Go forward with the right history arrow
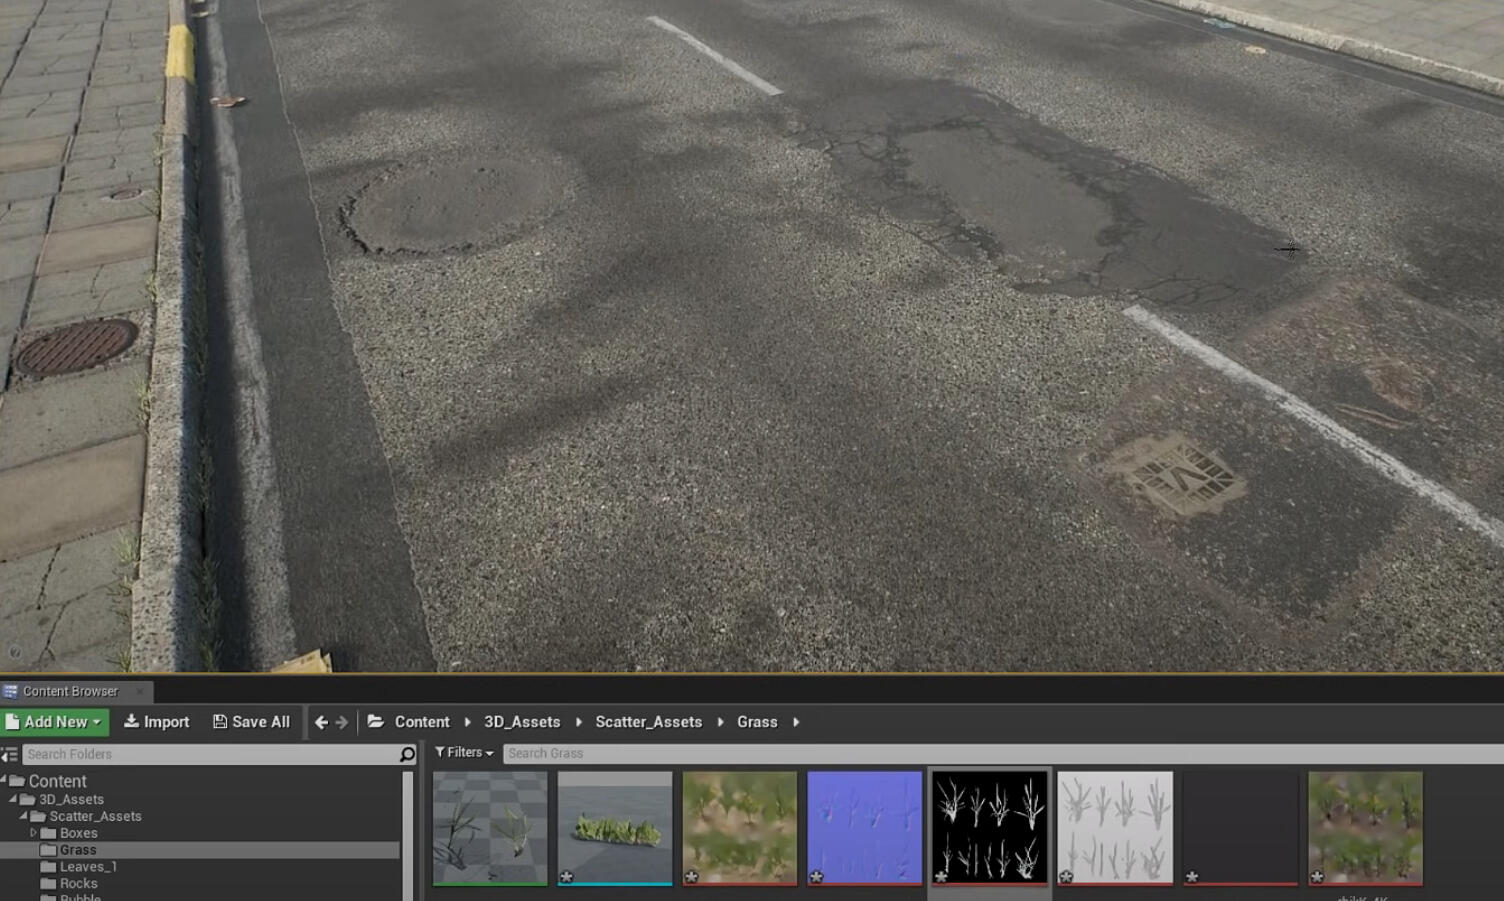The width and height of the screenshot is (1504, 901). [342, 722]
